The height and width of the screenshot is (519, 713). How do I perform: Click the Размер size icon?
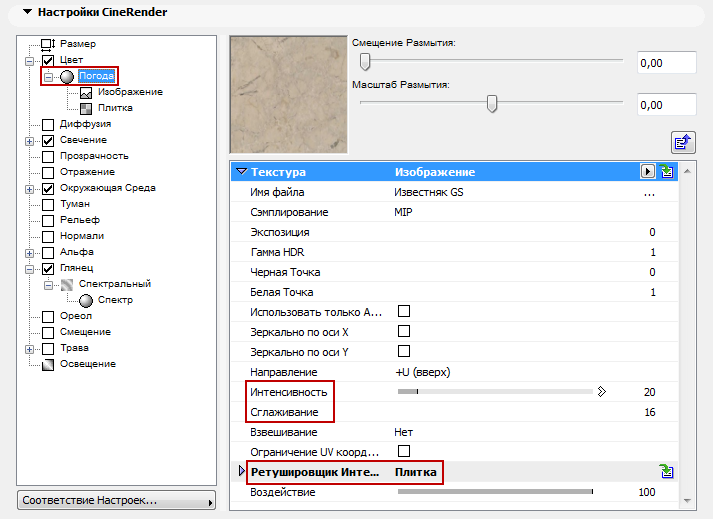click(48, 44)
